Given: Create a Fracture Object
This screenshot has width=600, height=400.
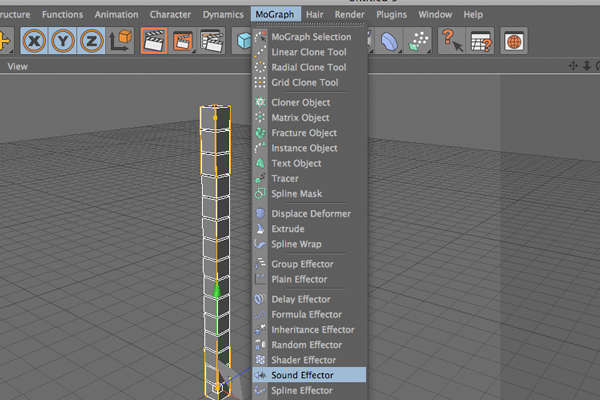Looking at the screenshot, I should pos(310,133).
